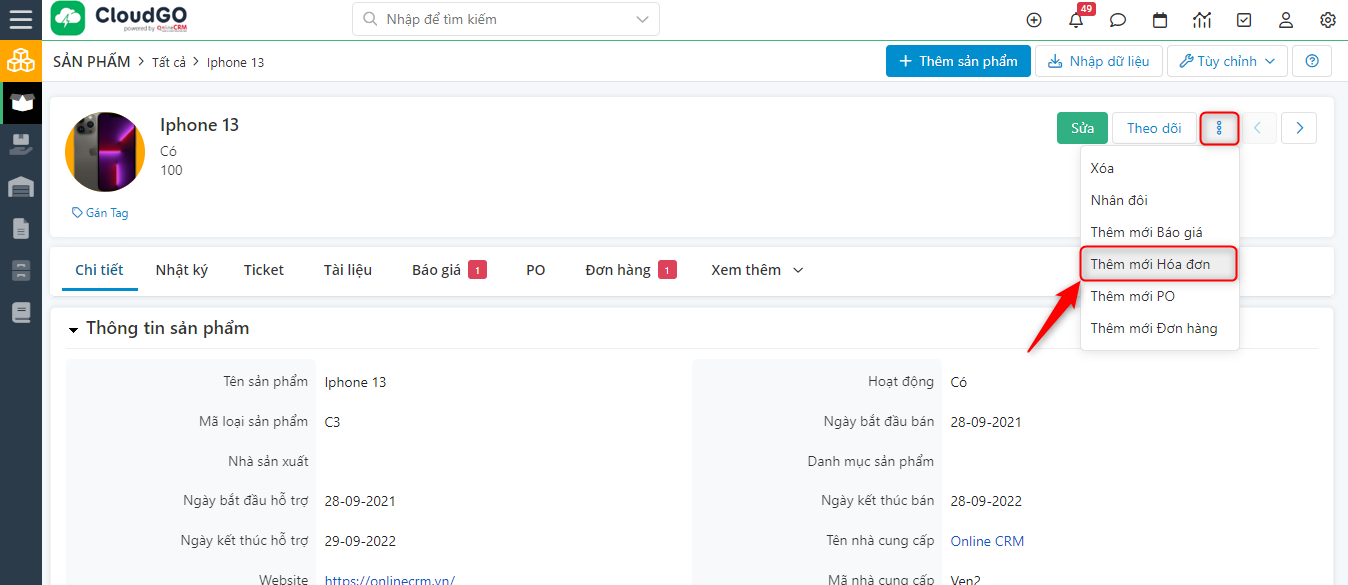Switch to the Nhật ký tab
1348x585 pixels.
(181, 270)
